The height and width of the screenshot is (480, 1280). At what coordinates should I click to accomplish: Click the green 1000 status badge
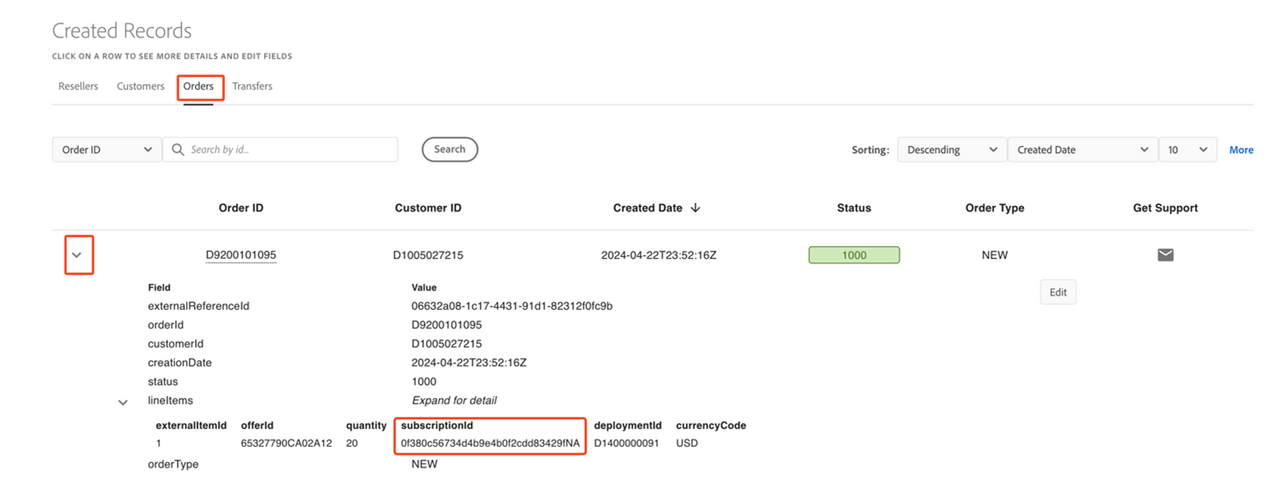click(x=854, y=255)
